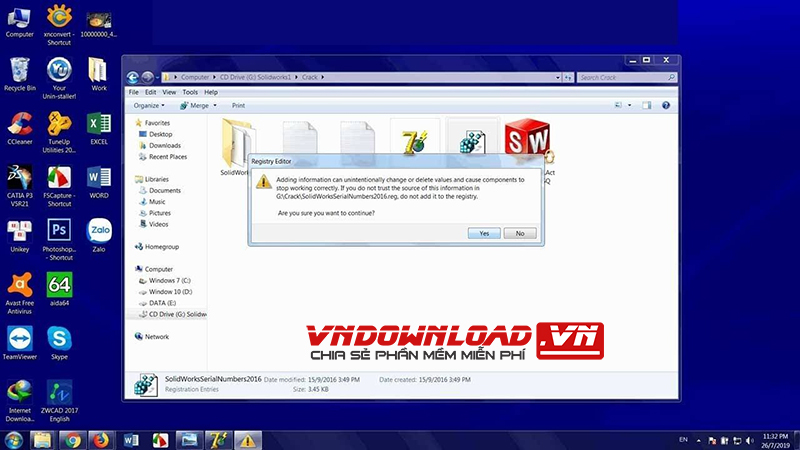This screenshot has width=800, height=450.
Task: Open the WORD desktop shortcut
Action: click(x=99, y=182)
